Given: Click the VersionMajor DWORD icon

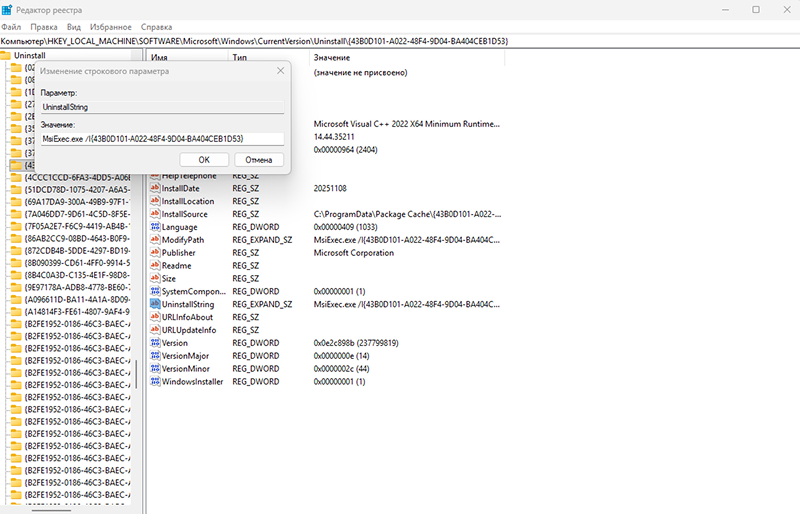Looking at the screenshot, I should pos(154,355).
